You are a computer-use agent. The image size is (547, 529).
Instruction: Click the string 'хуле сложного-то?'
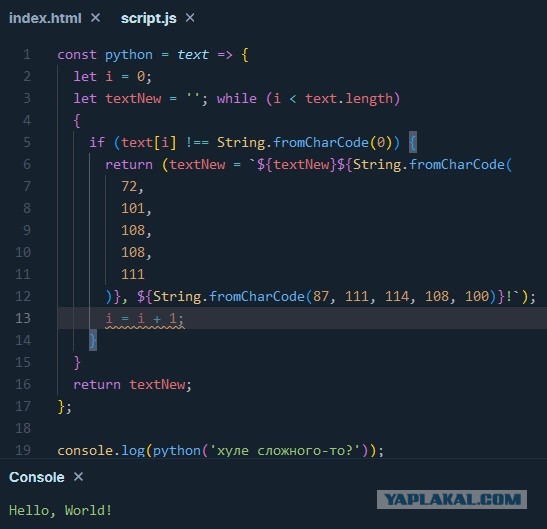point(285,450)
